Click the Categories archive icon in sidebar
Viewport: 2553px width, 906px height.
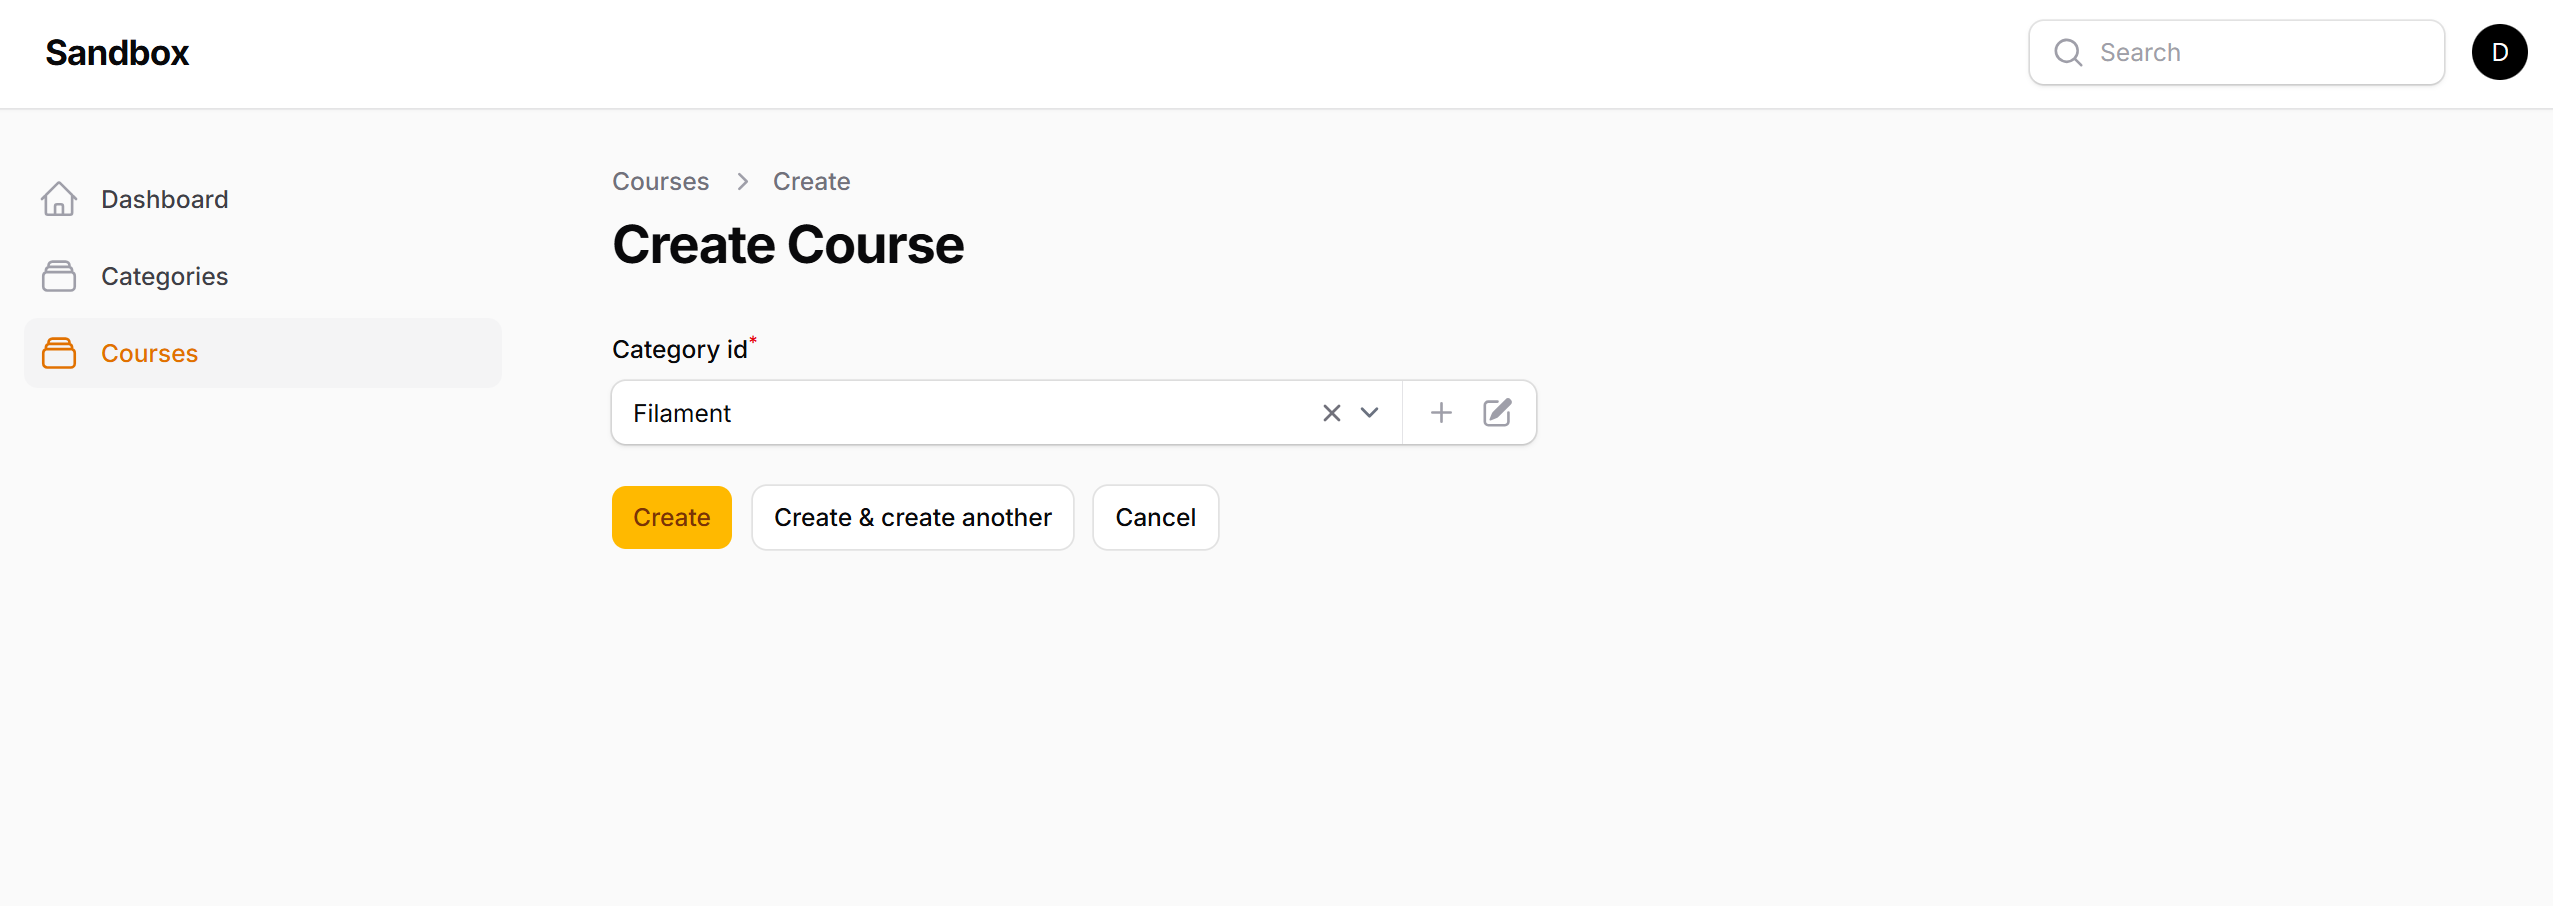coord(59,276)
